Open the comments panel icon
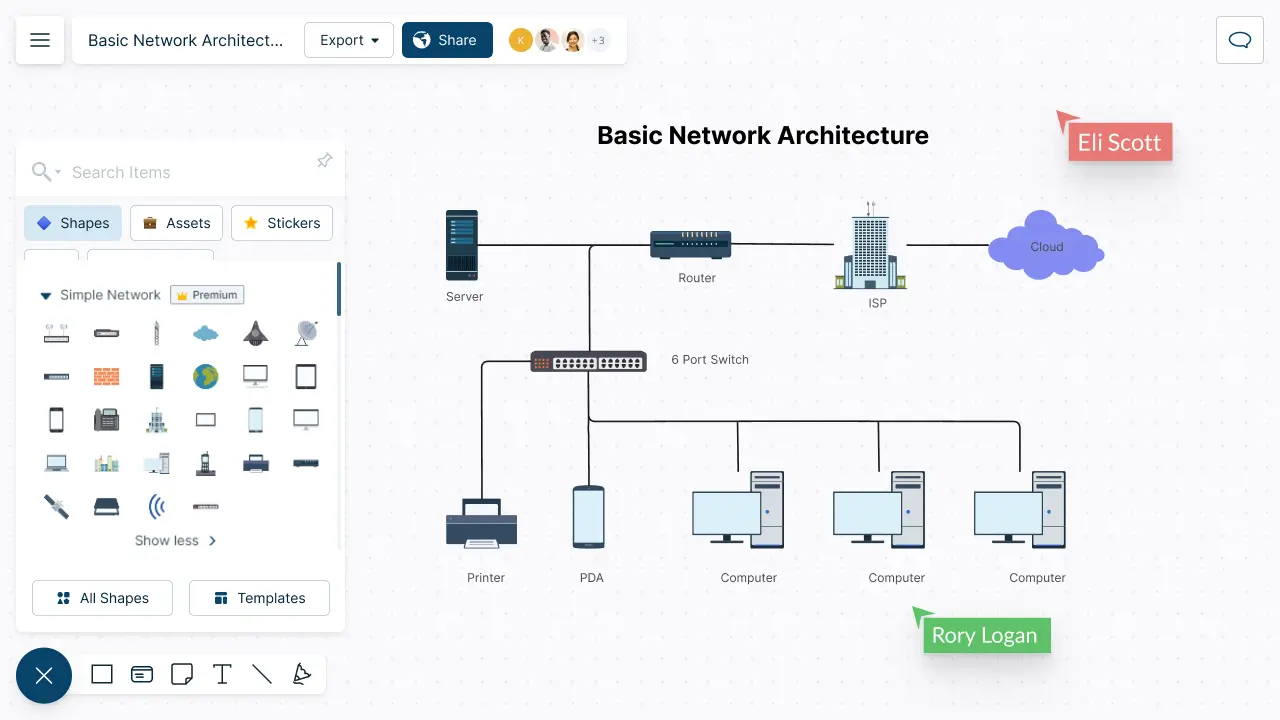Image resolution: width=1280 pixels, height=720 pixels. pos(1240,40)
